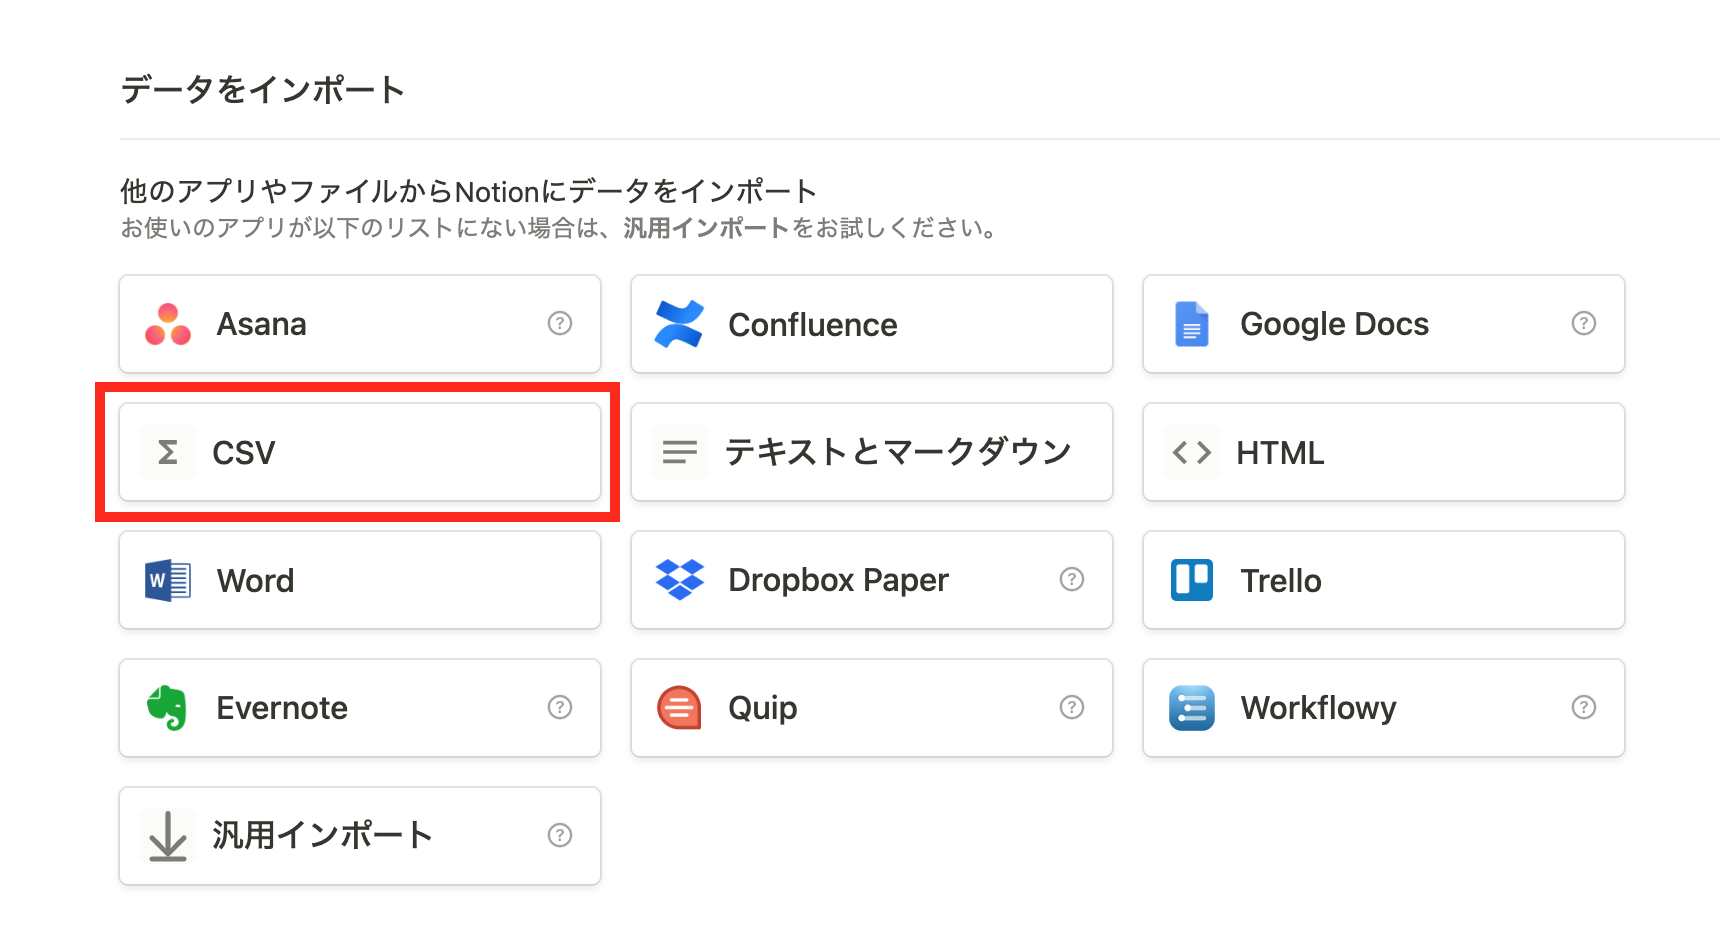Import boards from Trello
The width and height of the screenshot is (1726, 944).
1384,580
